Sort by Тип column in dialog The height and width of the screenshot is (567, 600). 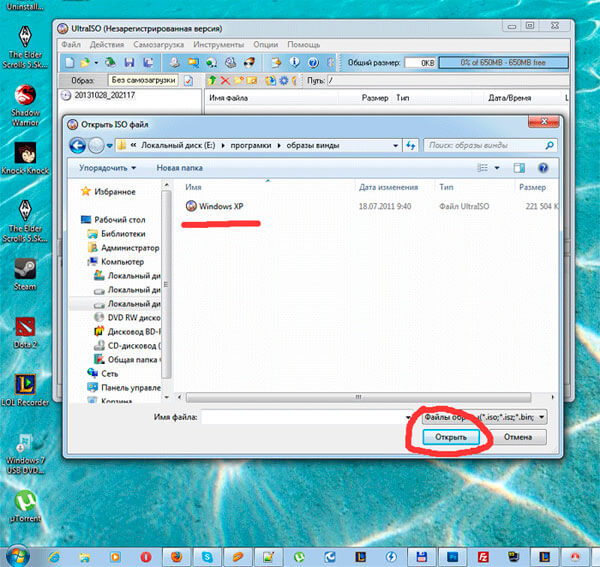[446, 187]
